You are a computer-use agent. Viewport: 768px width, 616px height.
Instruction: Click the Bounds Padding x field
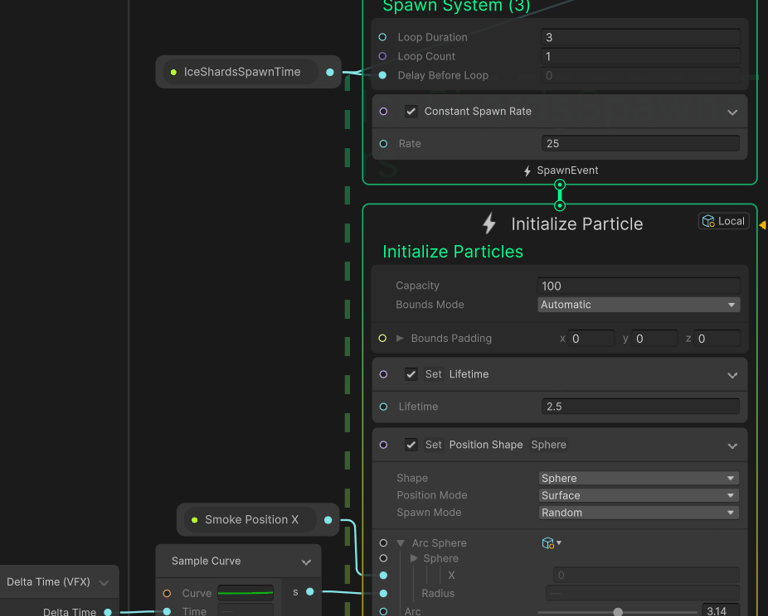[591, 339]
